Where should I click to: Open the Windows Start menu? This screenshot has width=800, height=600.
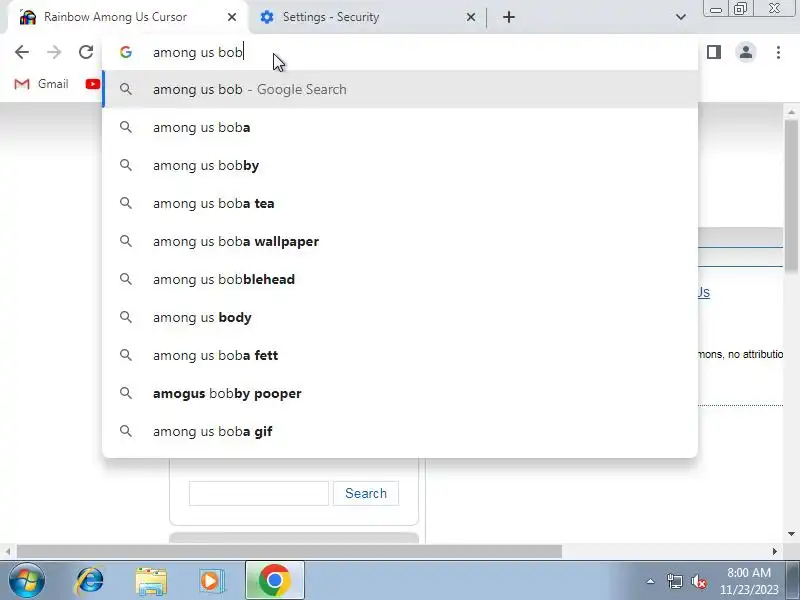tap(26, 581)
